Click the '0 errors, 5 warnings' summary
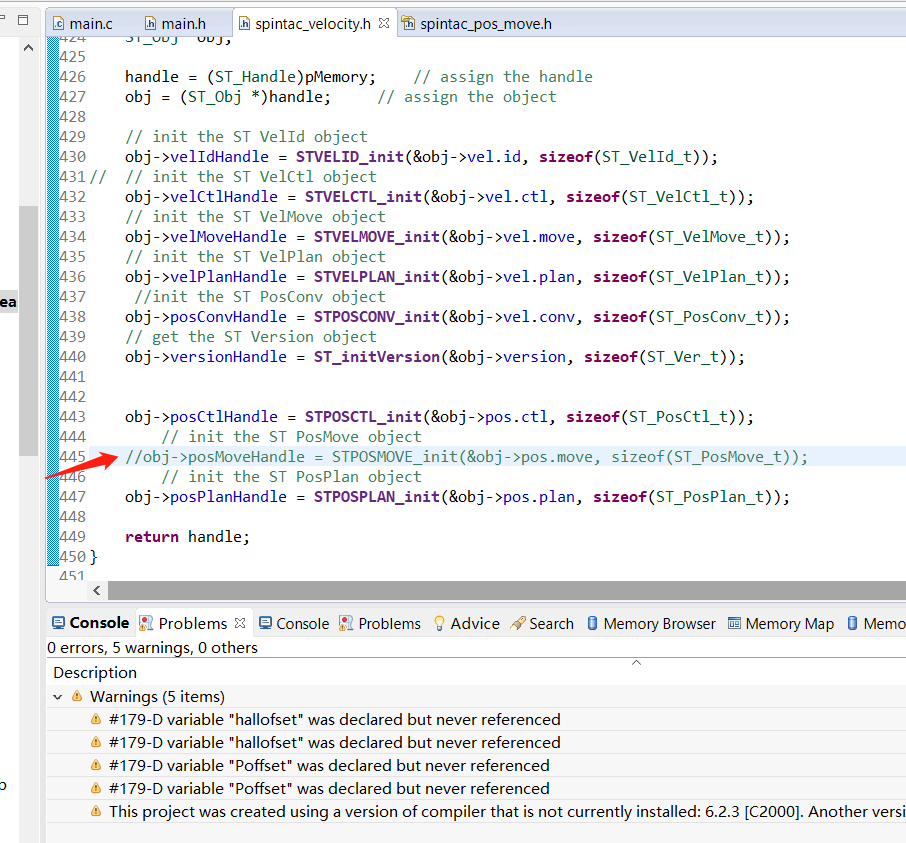 coord(153,648)
